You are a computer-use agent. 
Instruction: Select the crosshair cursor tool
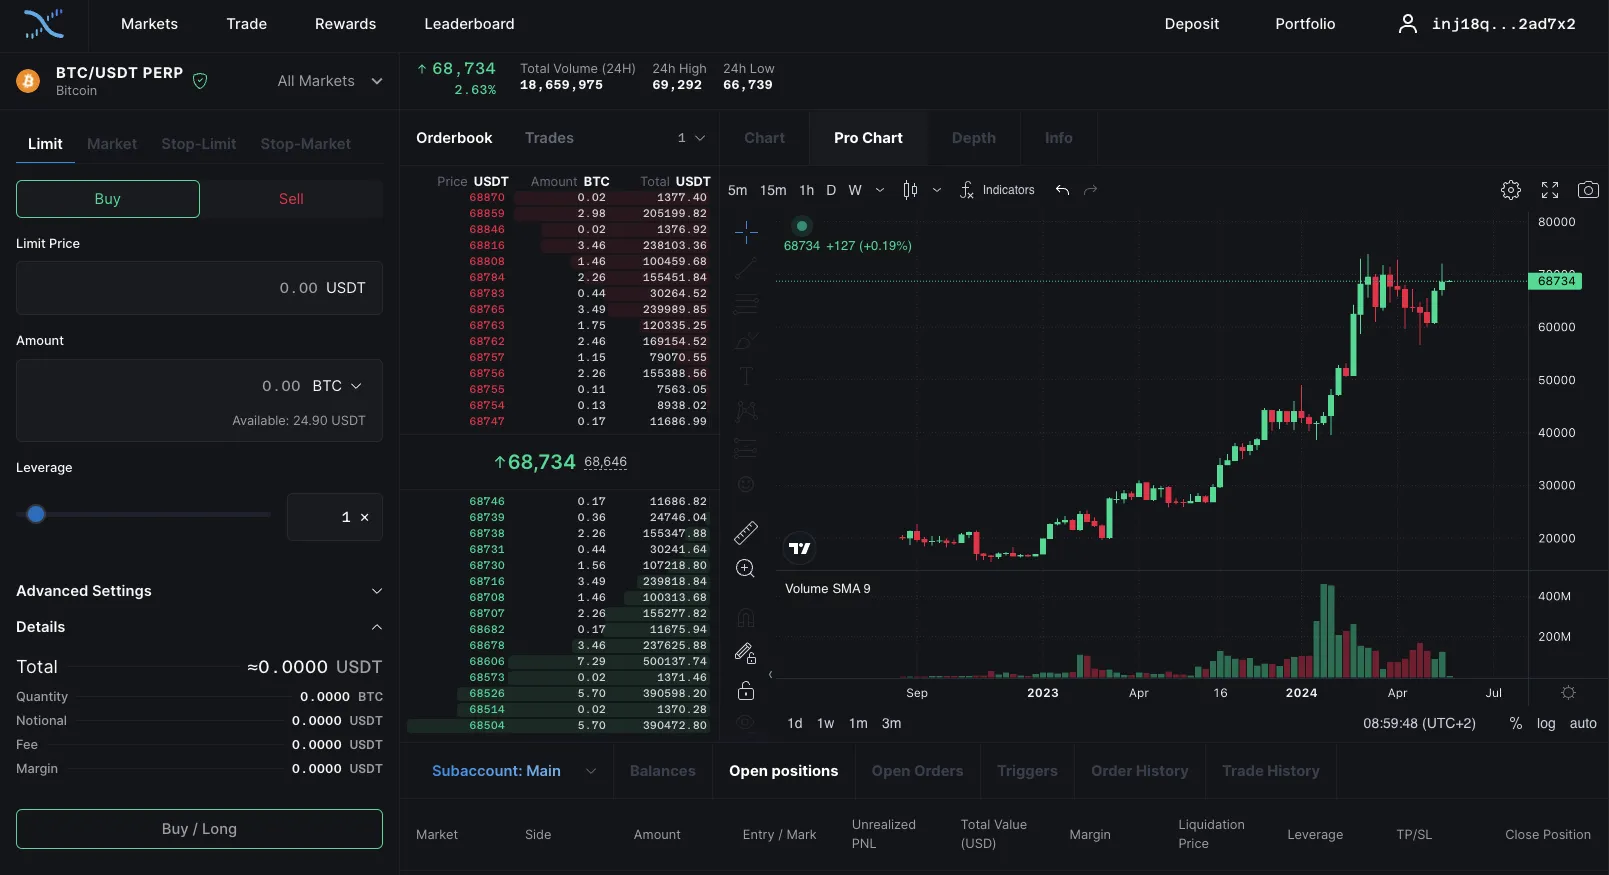tap(746, 233)
